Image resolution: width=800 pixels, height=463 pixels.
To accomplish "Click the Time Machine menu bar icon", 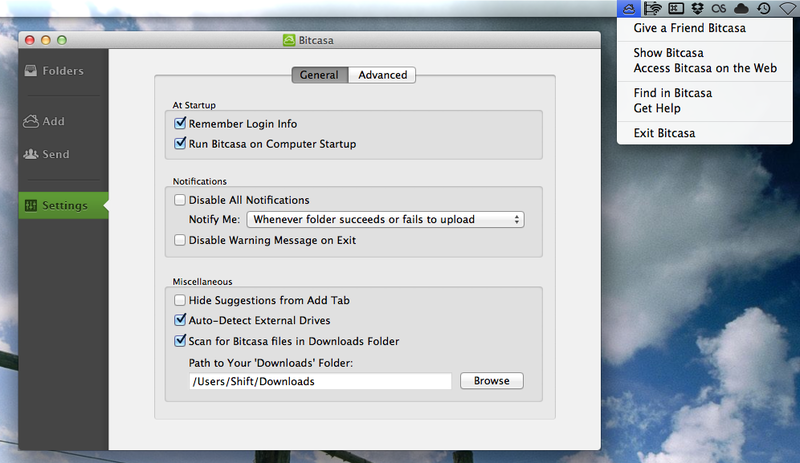I will tap(764, 8).
